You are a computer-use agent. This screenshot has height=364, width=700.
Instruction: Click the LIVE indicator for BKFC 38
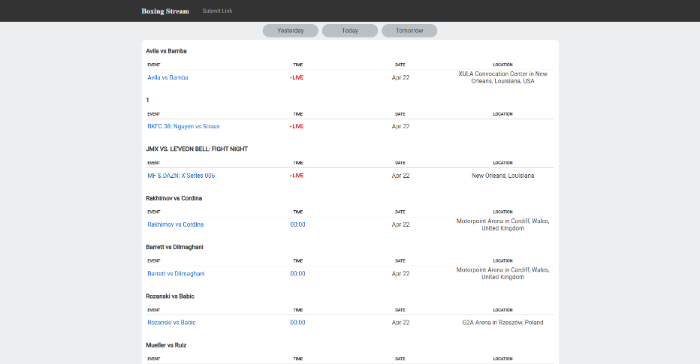pos(297,126)
